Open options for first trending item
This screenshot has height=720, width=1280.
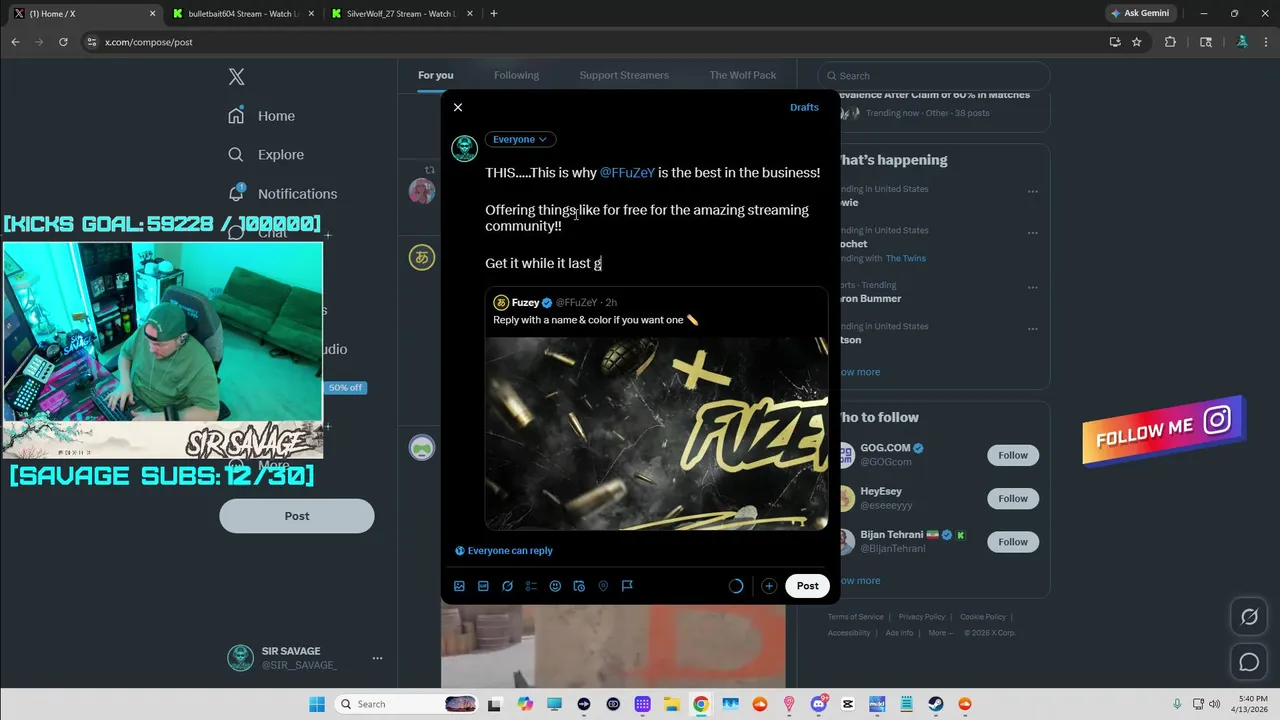(x=1033, y=191)
